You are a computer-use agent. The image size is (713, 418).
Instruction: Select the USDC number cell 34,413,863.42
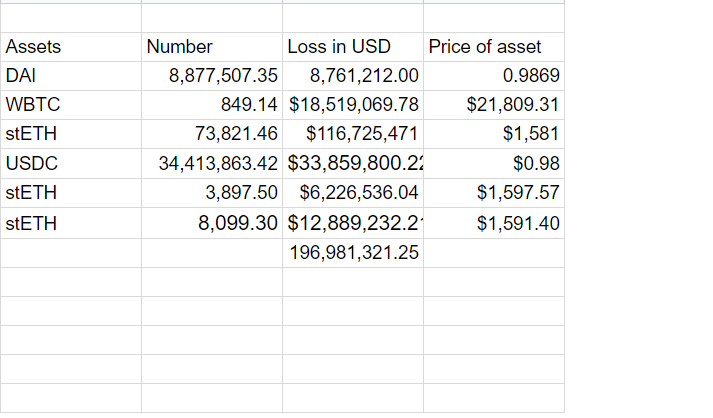point(217,164)
